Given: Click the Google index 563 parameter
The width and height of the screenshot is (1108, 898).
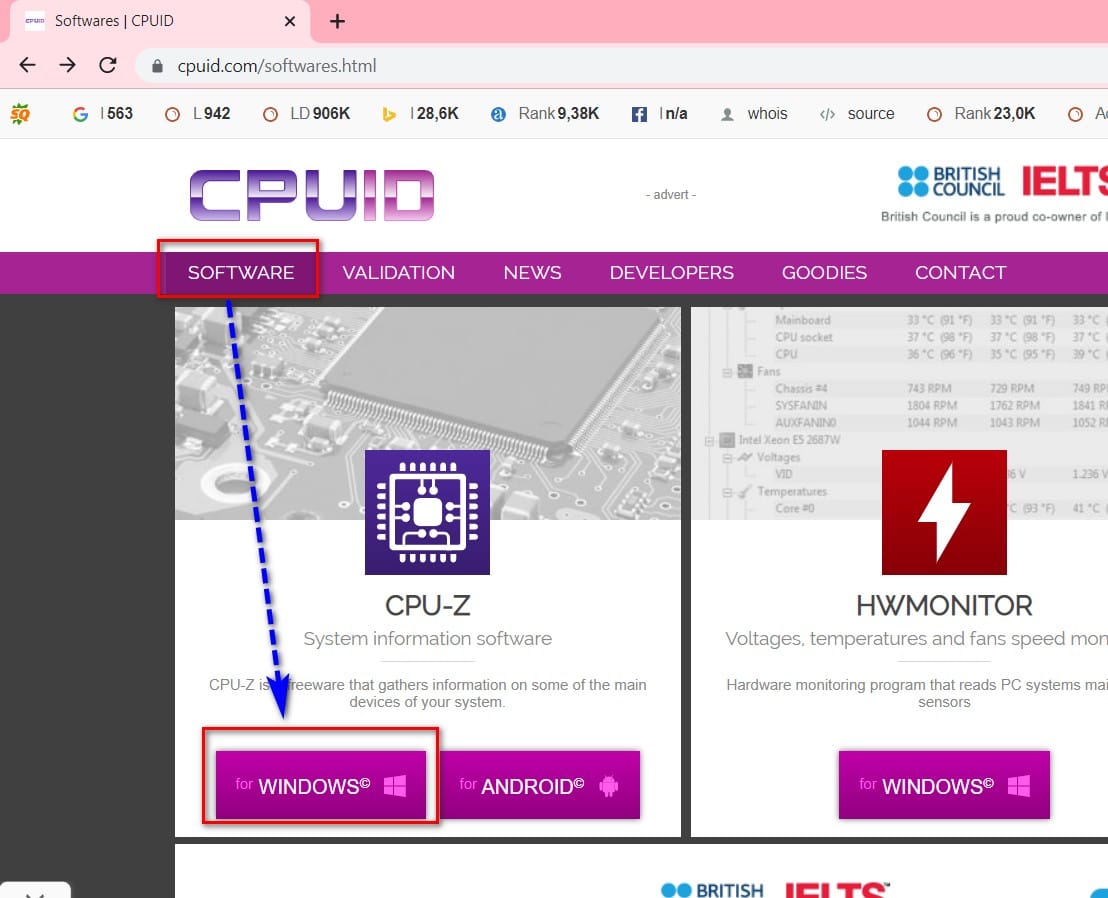Looking at the screenshot, I should [x=102, y=114].
